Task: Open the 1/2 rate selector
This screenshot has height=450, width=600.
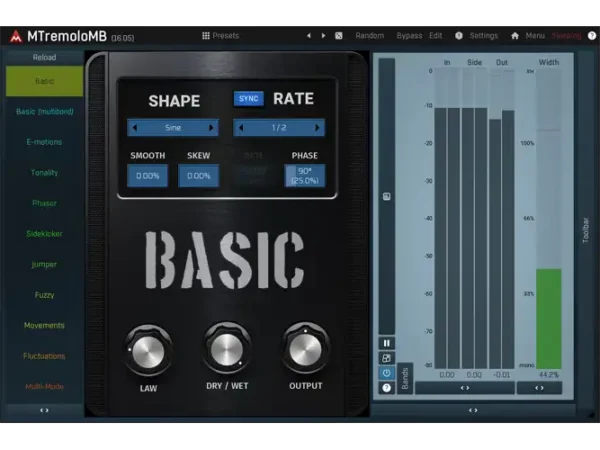Action: point(279,128)
